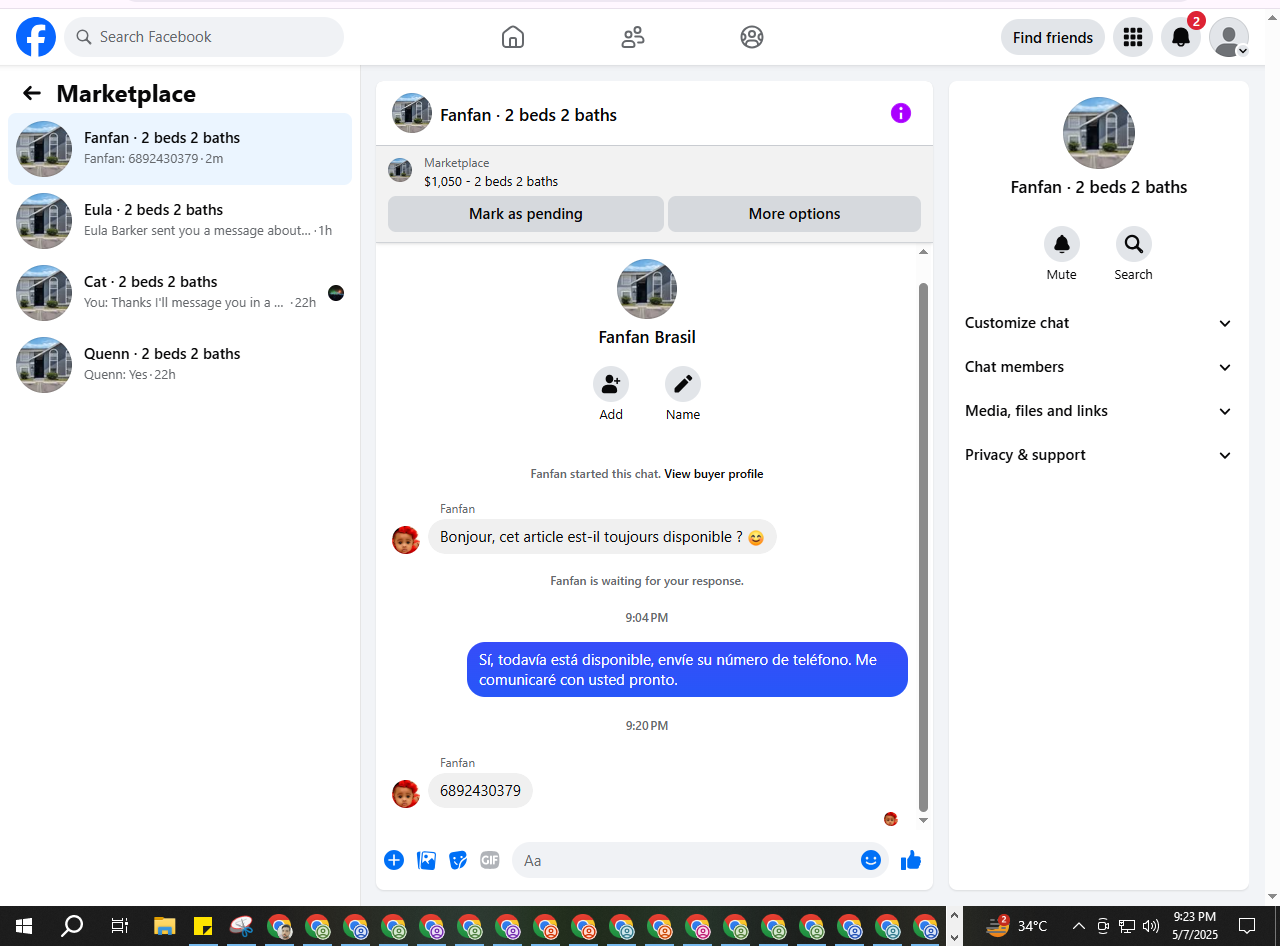
Task: Open more actions plus icon in composer
Action: point(394,860)
